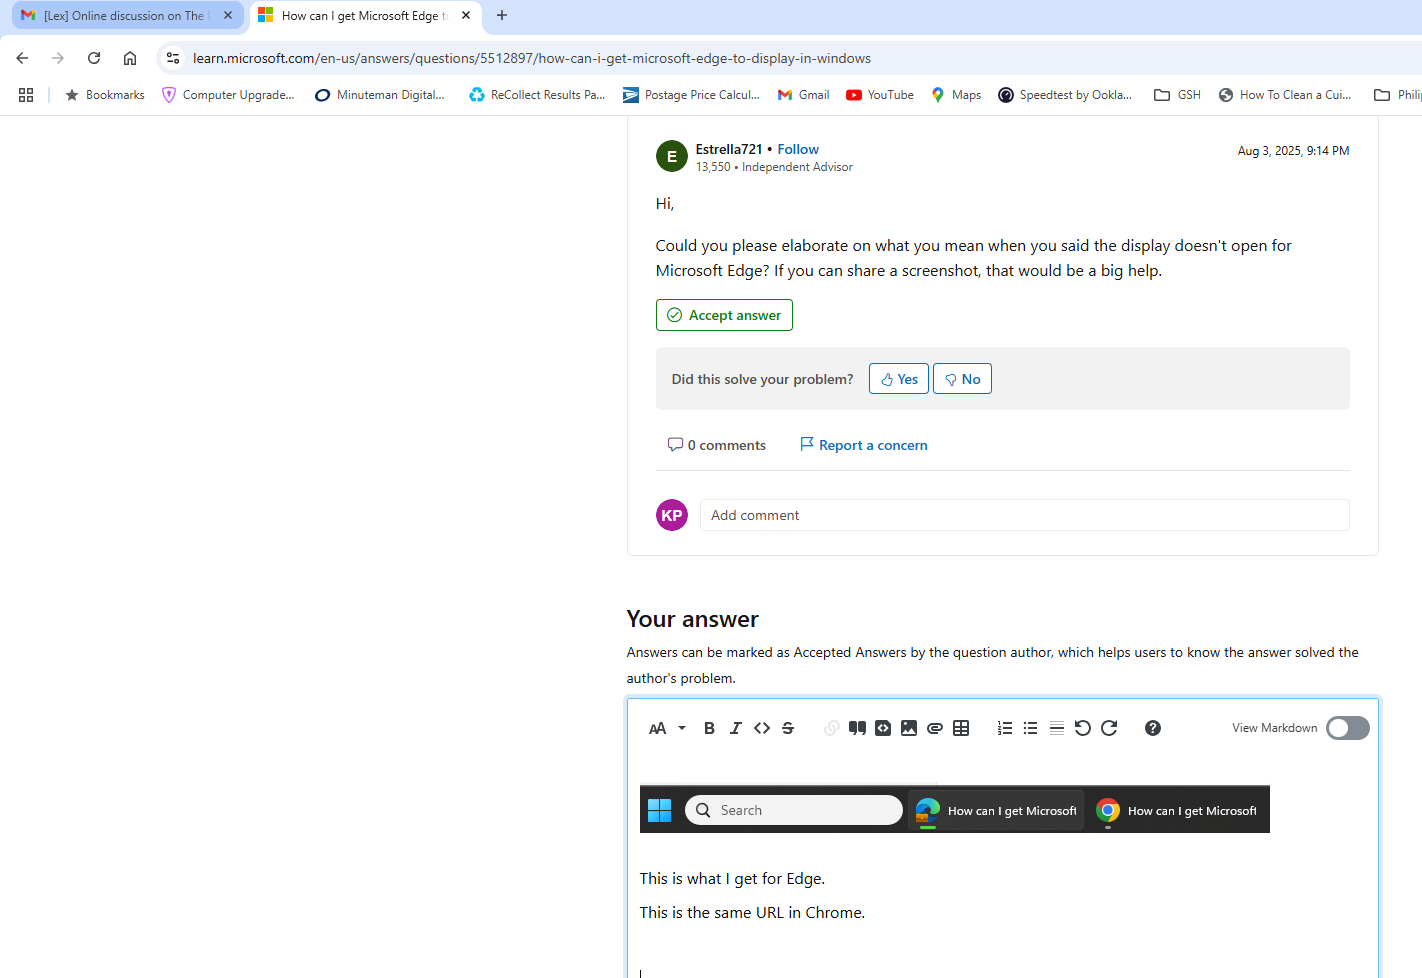Go to browser home page
The width and height of the screenshot is (1422, 978).
[130, 58]
